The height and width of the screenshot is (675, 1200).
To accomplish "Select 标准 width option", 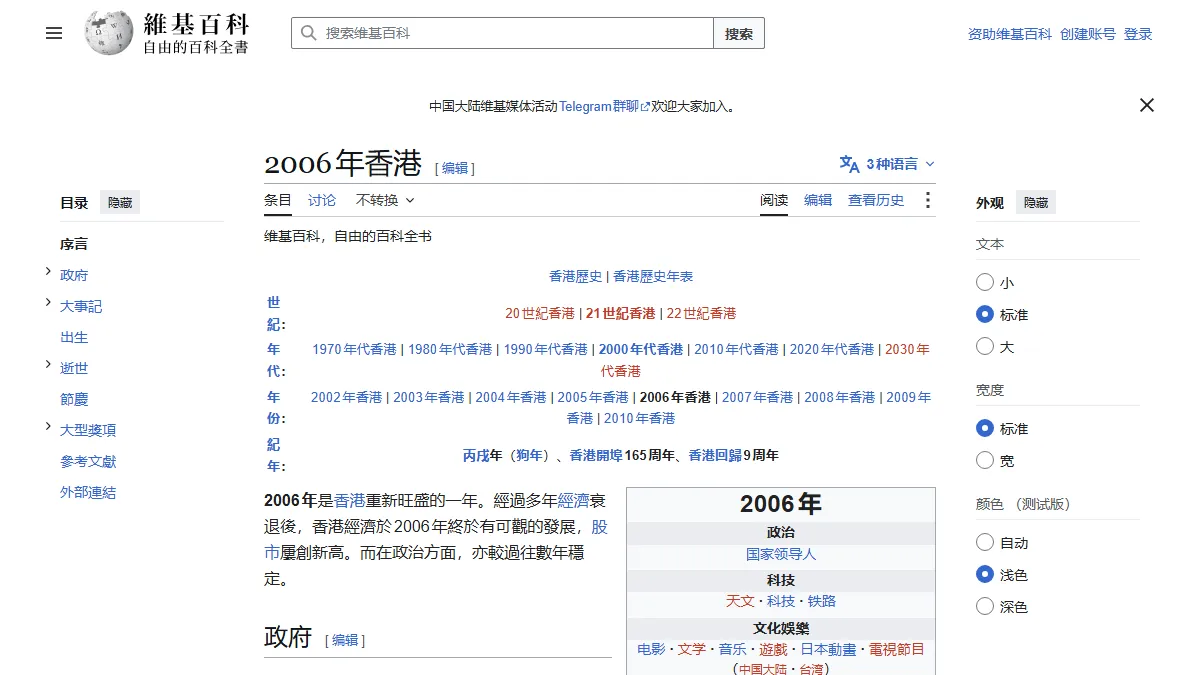I will pos(985,429).
